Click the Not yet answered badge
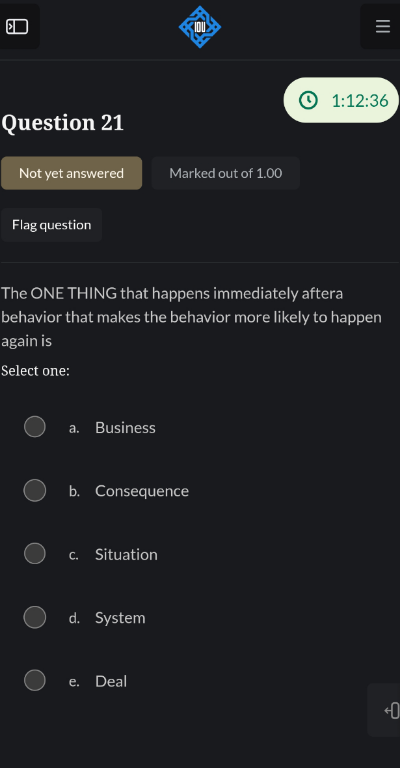Screen dimensions: 400x768 coord(71,173)
